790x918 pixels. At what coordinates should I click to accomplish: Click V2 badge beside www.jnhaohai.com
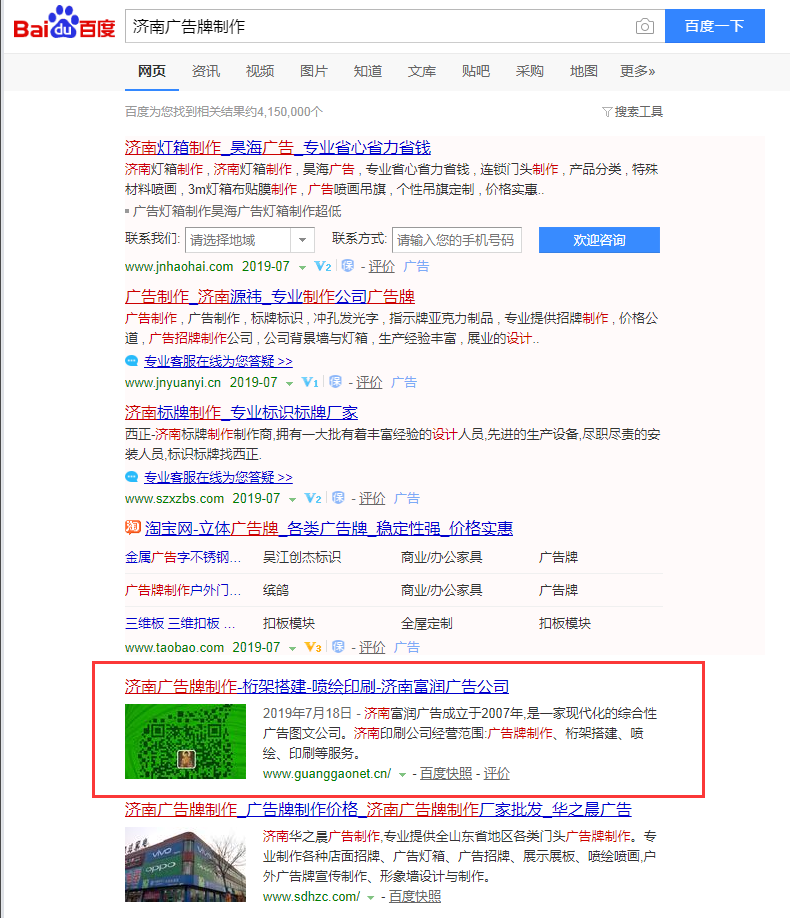322,267
